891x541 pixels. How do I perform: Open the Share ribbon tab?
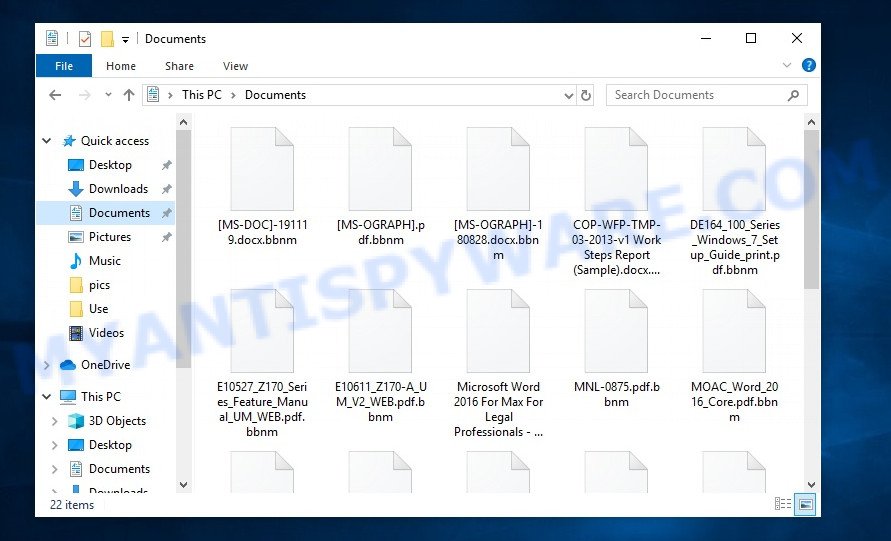click(179, 66)
